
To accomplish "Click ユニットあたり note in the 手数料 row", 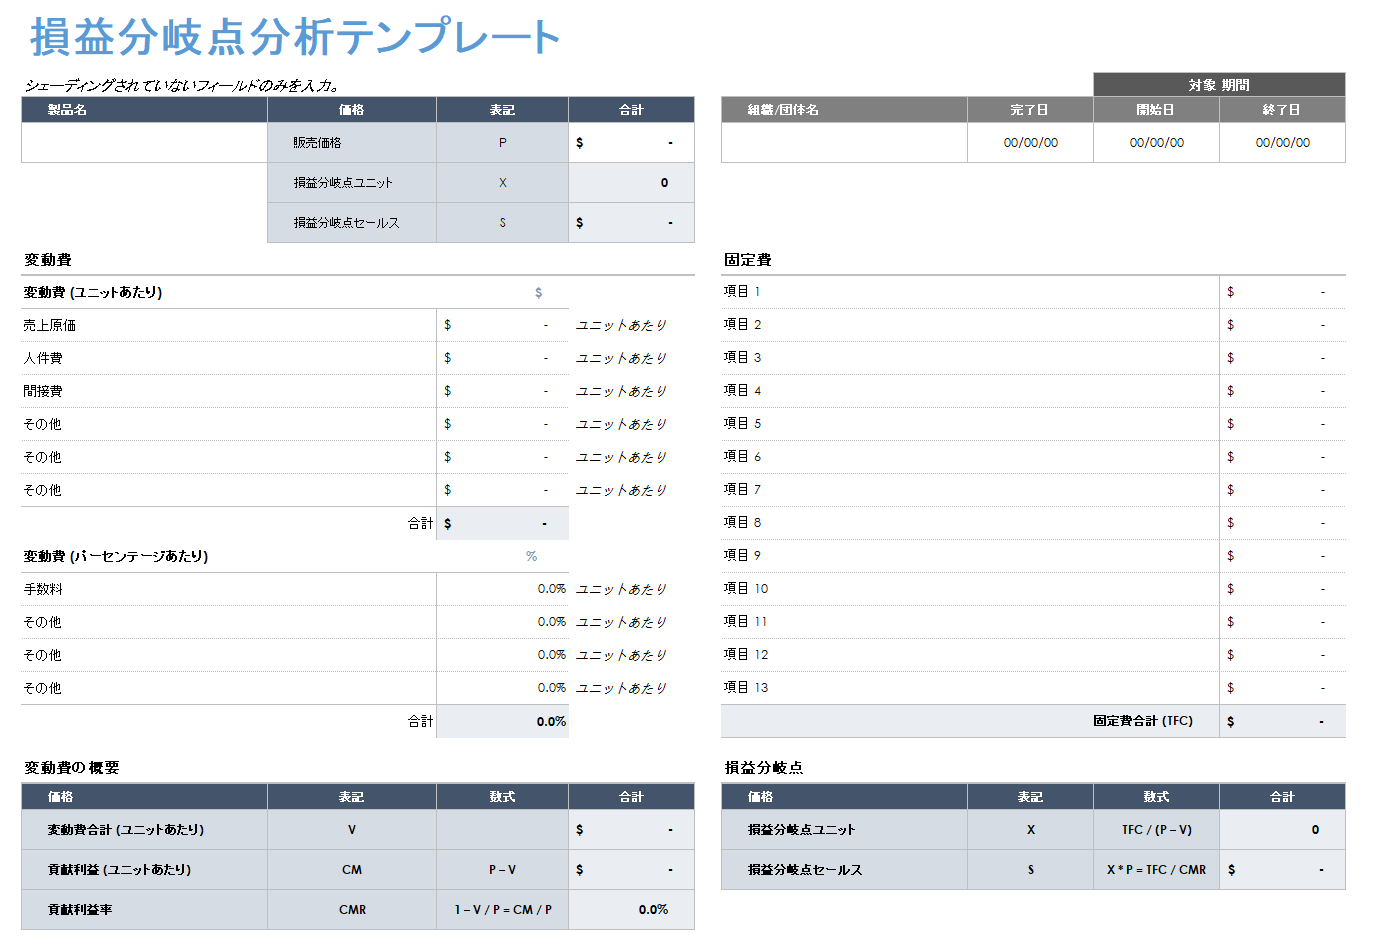I will 621,589.
